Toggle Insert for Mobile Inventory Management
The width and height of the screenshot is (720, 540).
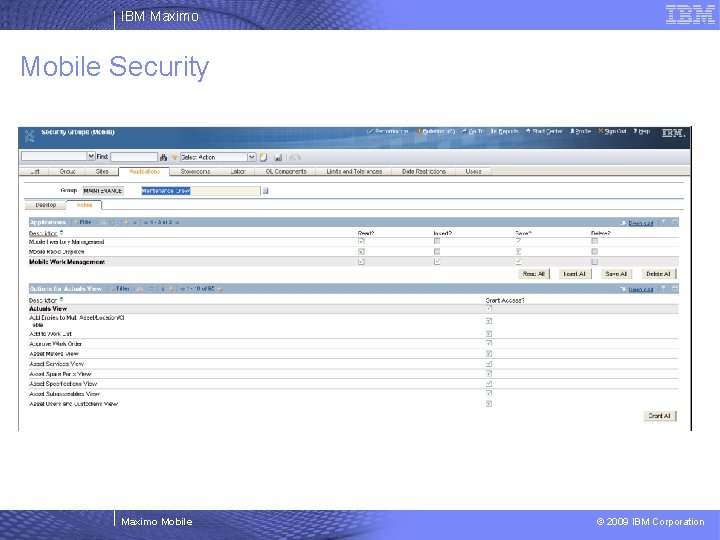point(437,241)
